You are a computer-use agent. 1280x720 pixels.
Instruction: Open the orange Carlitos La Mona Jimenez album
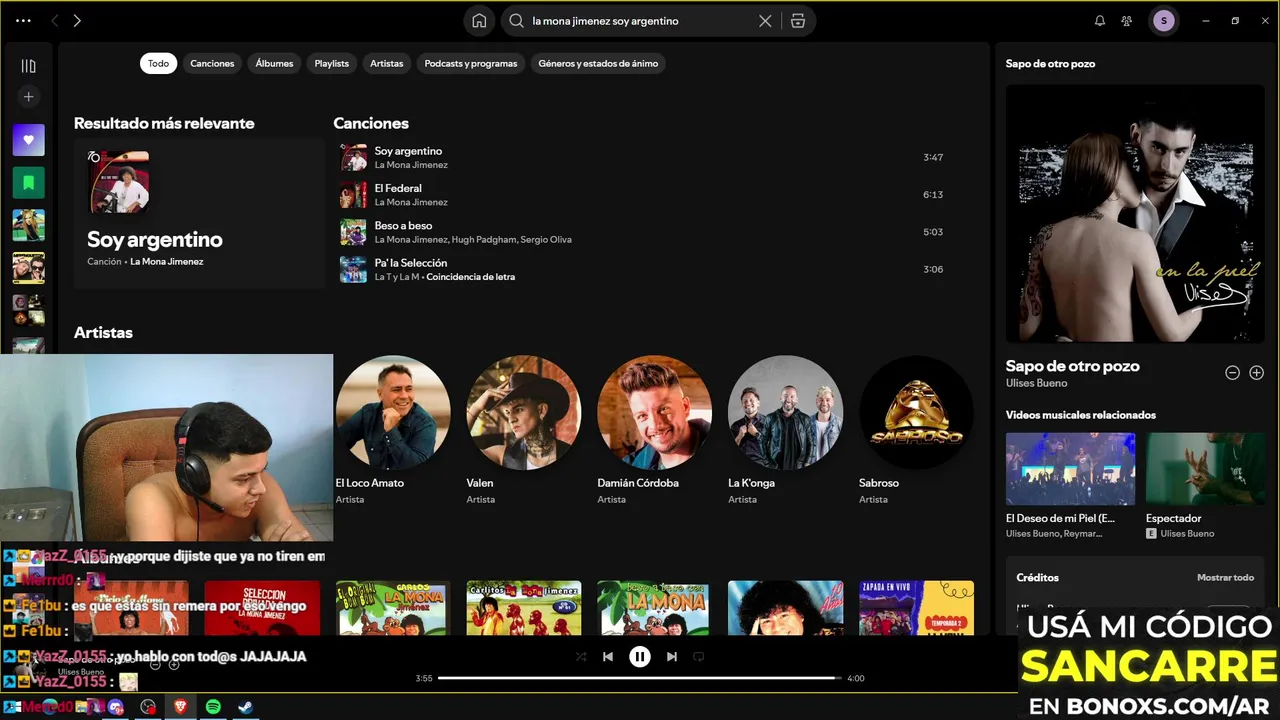click(523, 608)
